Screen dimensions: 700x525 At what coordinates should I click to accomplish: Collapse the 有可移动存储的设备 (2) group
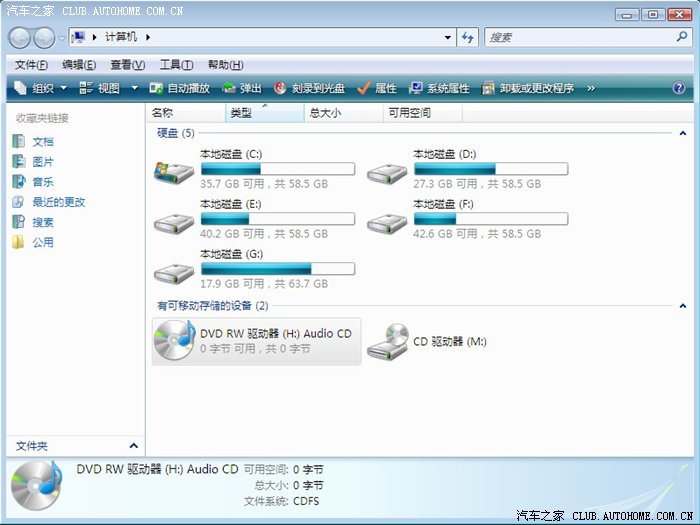click(x=682, y=306)
